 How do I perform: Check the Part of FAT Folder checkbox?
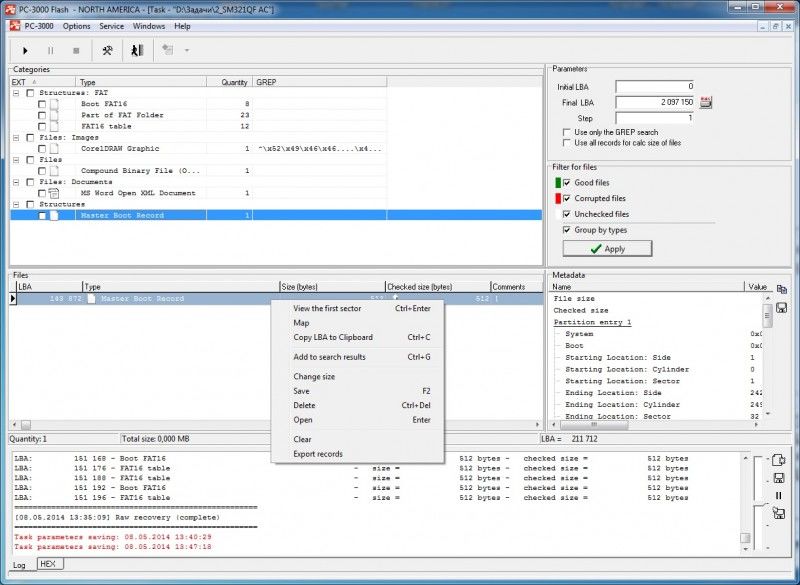point(42,115)
